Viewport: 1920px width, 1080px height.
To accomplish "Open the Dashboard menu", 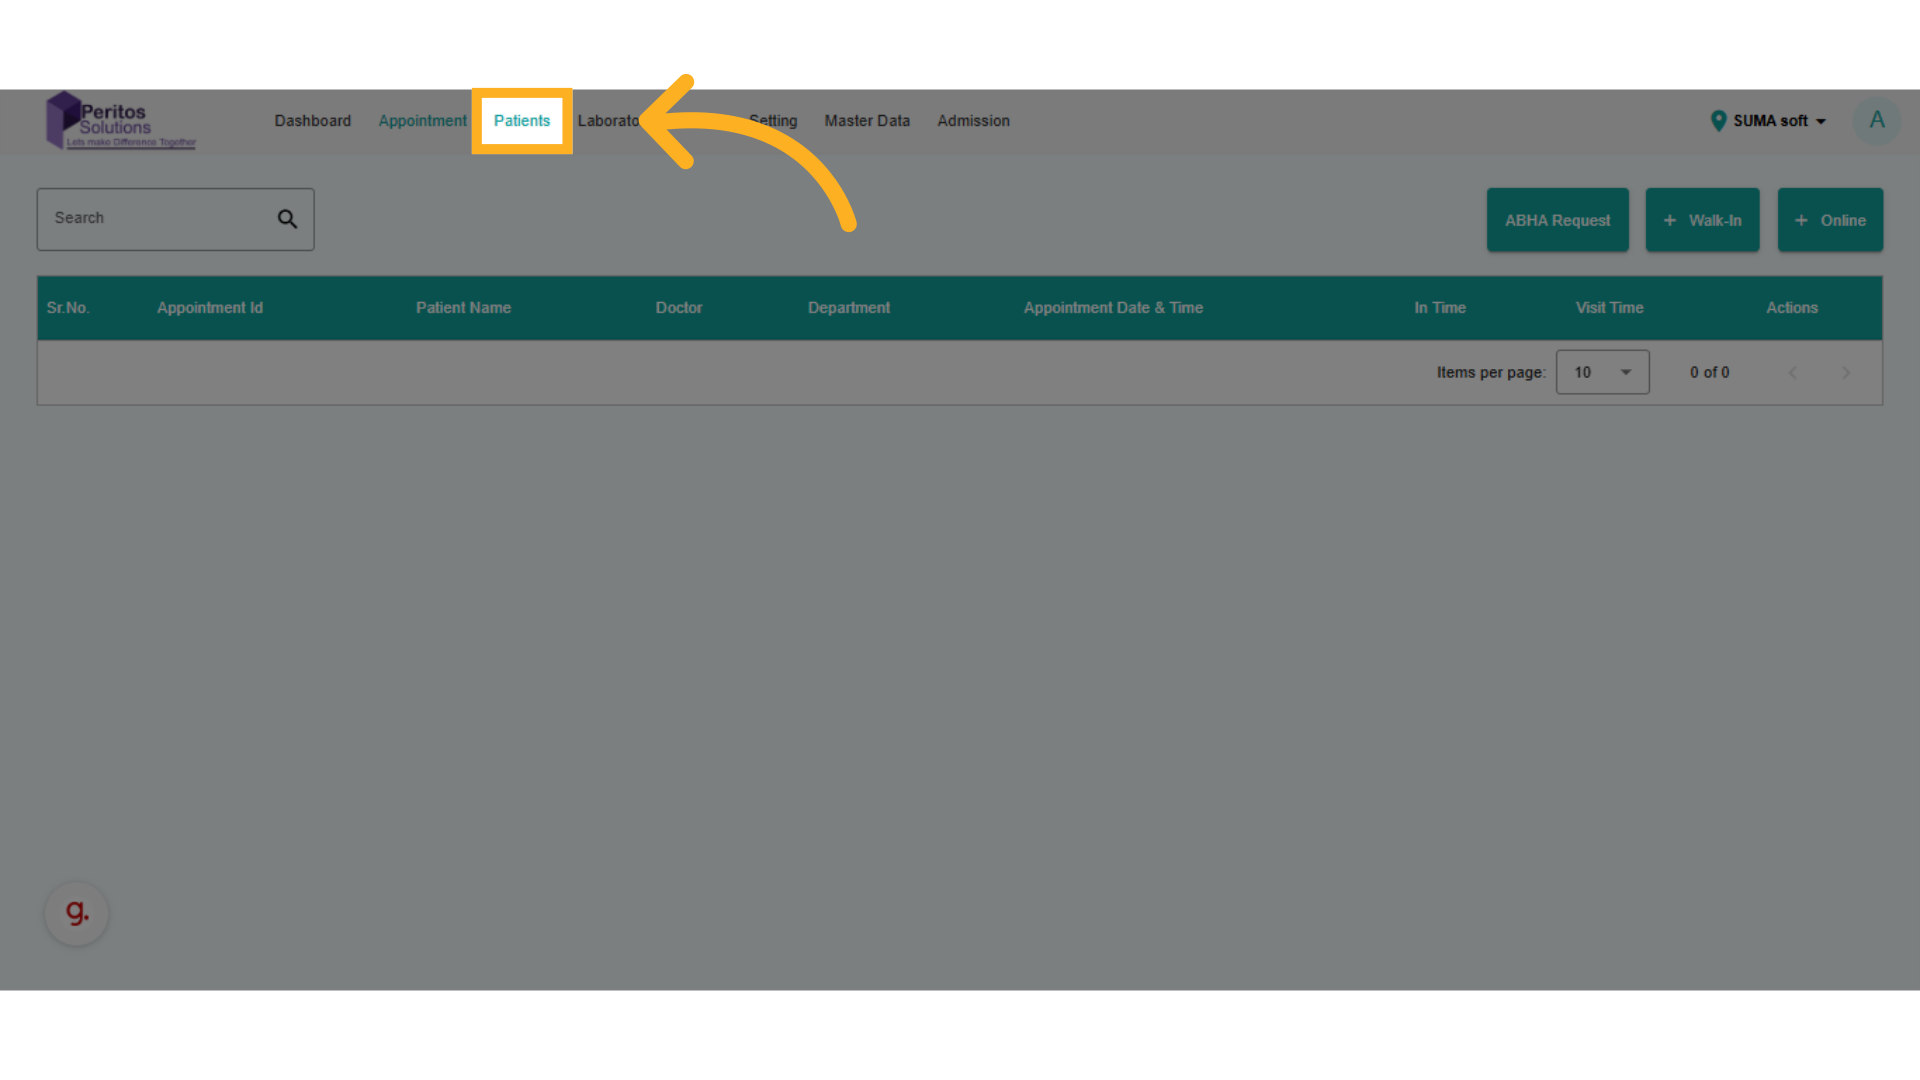I will tap(313, 121).
